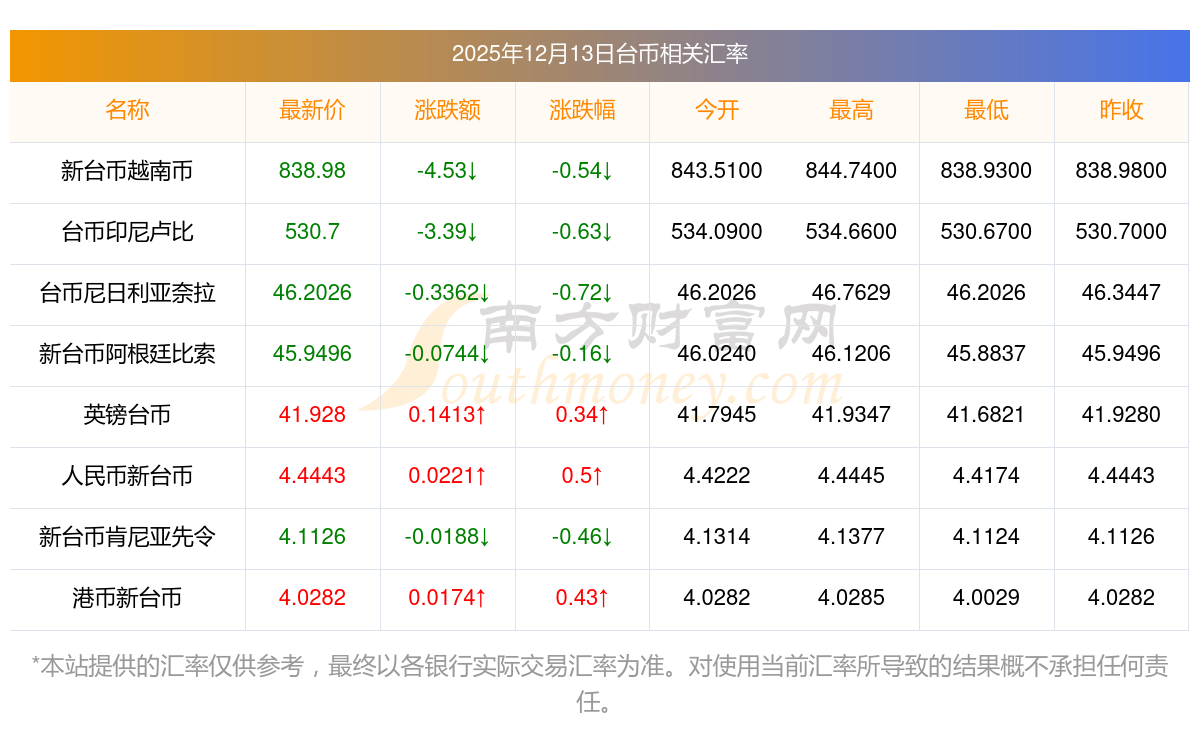Click the 今开 column header
The width and height of the screenshot is (1200, 733).
(717, 110)
